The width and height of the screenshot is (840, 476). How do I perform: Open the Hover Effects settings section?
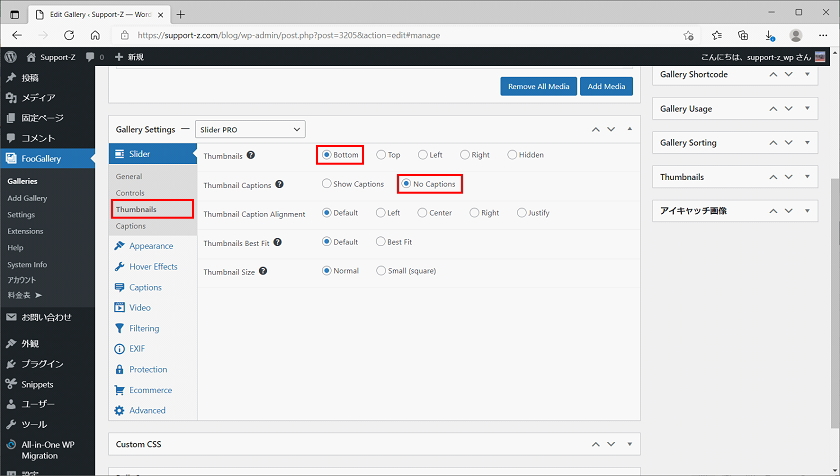pyautogui.click(x=152, y=267)
